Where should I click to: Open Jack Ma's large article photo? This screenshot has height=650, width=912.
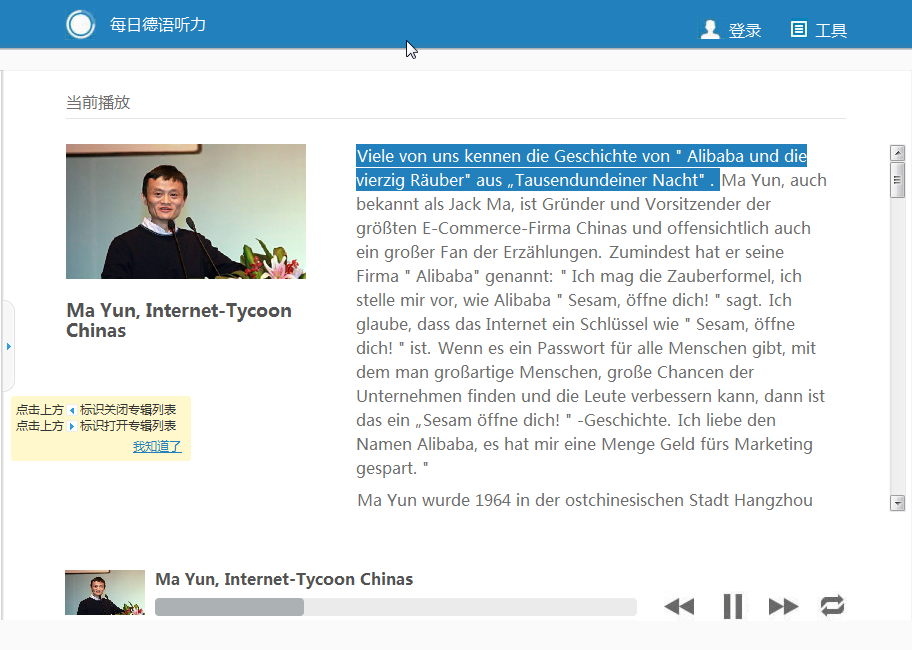(x=186, y=212)
